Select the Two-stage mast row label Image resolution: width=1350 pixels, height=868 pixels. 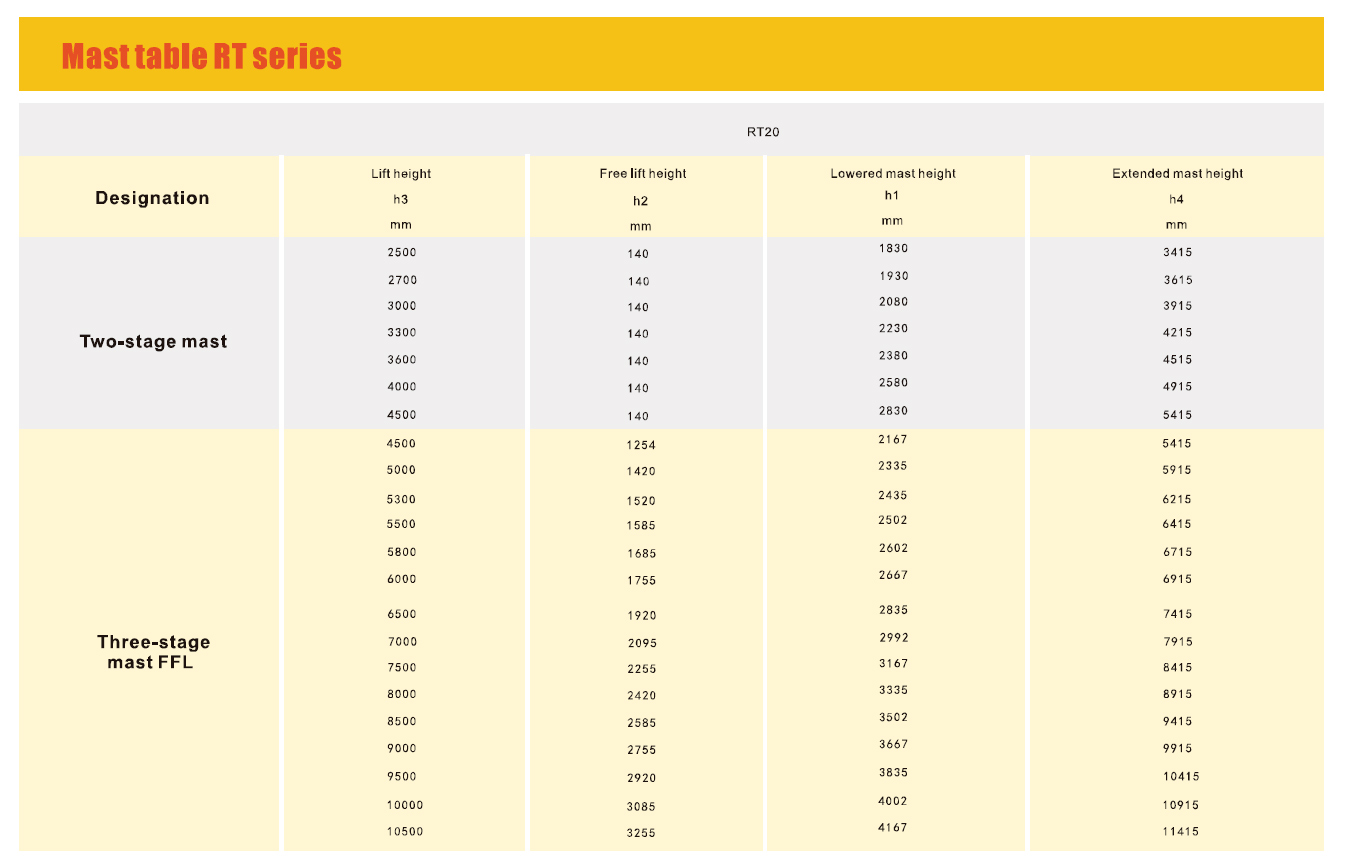pyautogui.click(x=153, y=341)
